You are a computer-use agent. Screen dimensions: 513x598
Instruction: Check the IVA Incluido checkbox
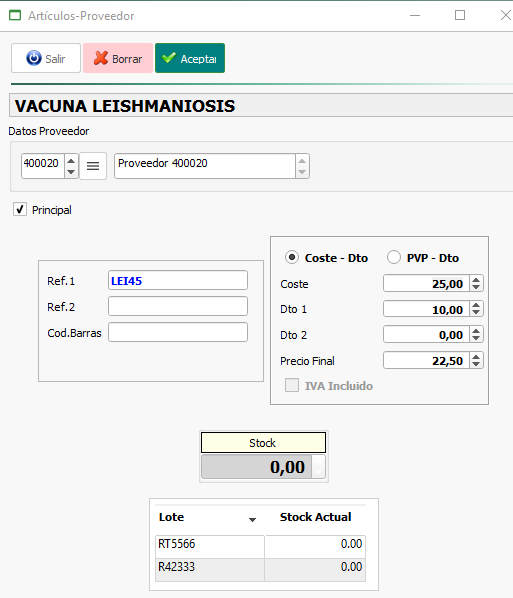[x=292, y=385]
